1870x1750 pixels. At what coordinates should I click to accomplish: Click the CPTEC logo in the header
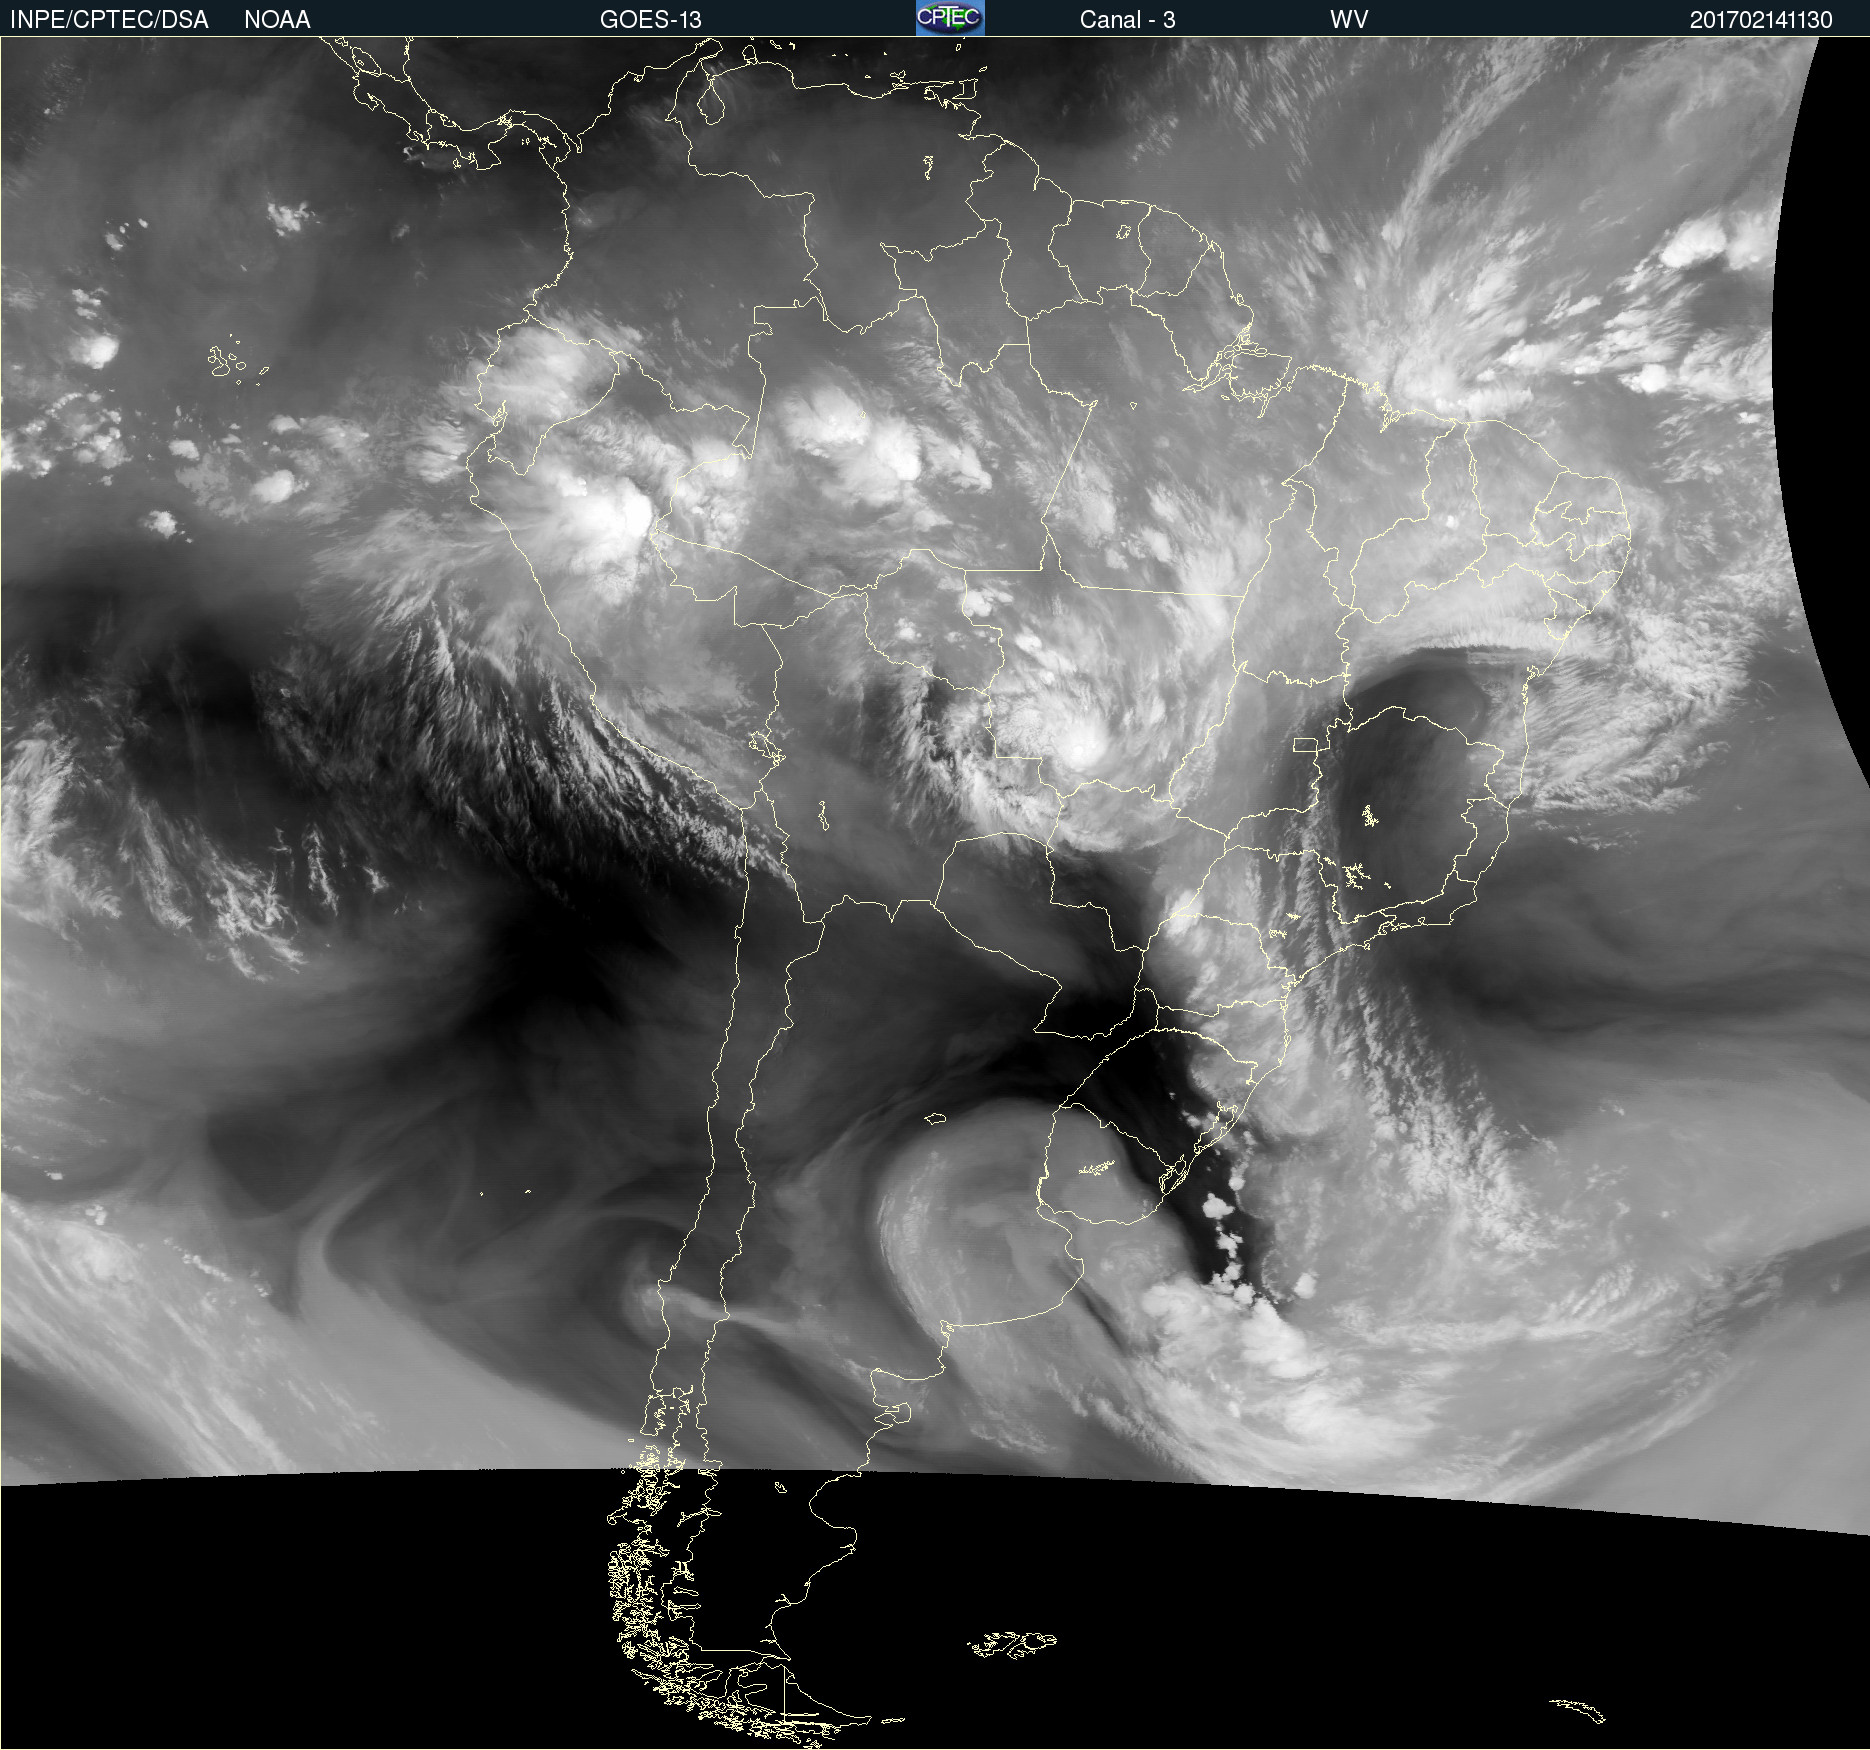click(x=950, y=18)
